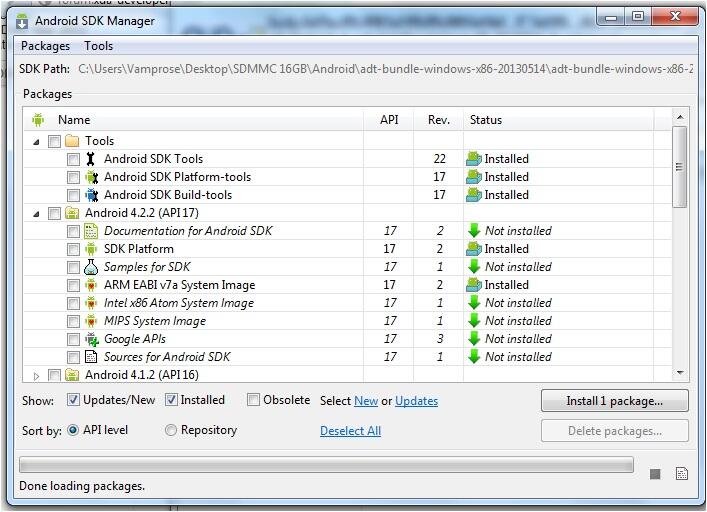Click the Install 1 package button
The height and width of the screenshot is (512, 707).
click(x=614, y=401)
